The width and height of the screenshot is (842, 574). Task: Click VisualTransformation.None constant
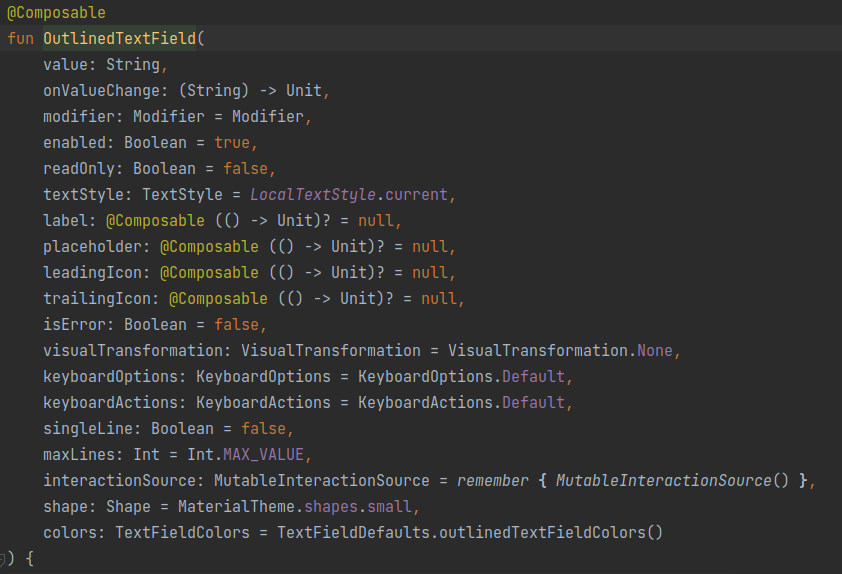click(560, 351)
